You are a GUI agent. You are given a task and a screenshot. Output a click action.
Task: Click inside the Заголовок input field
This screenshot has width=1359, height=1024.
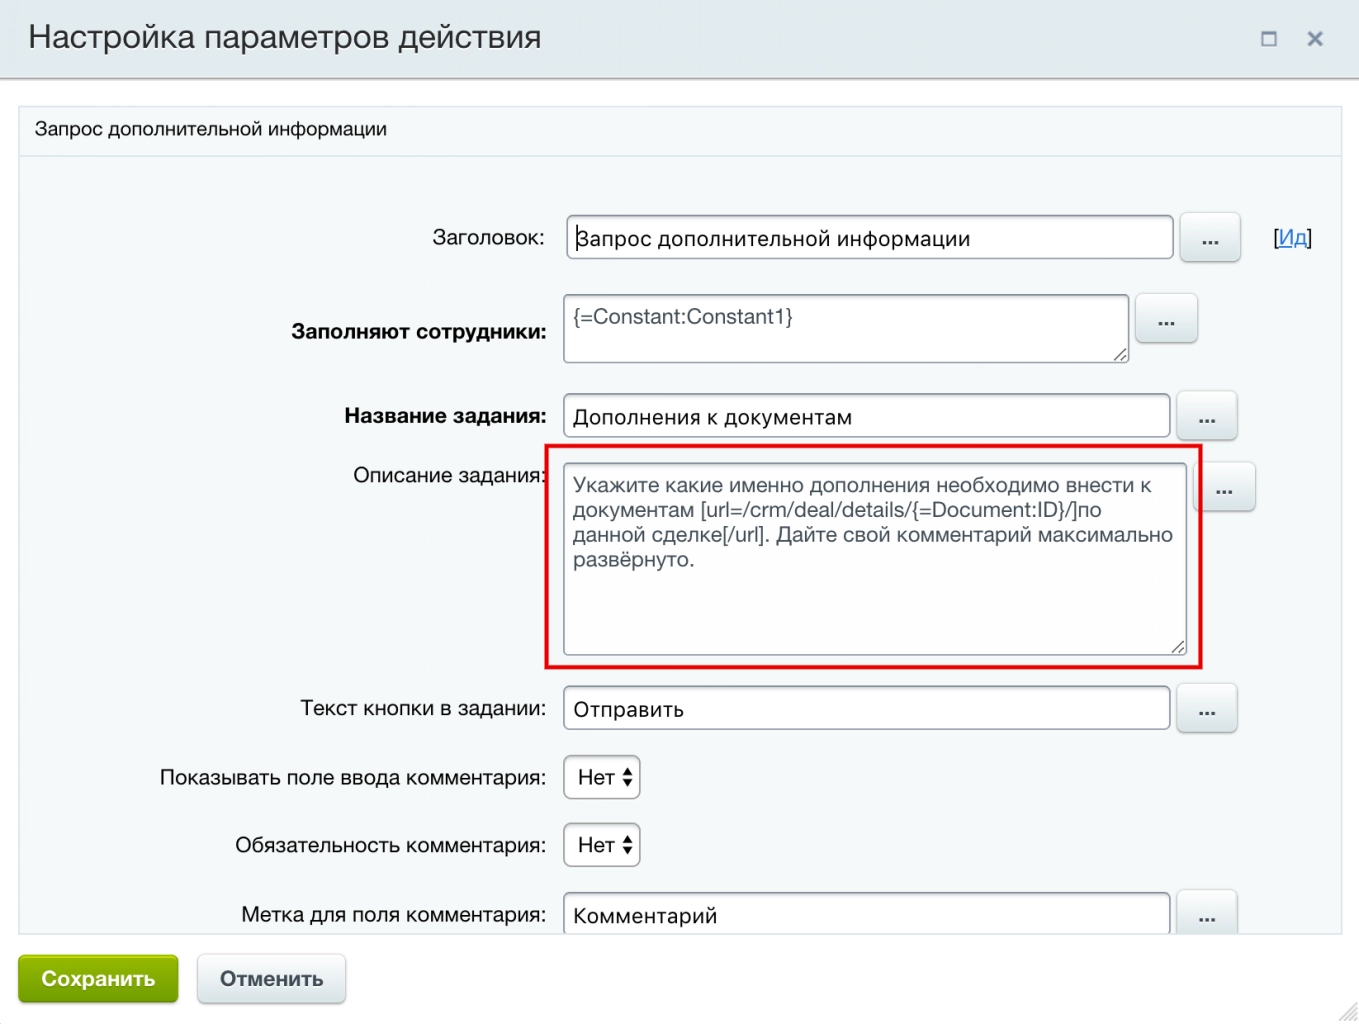tap(868, 237)
